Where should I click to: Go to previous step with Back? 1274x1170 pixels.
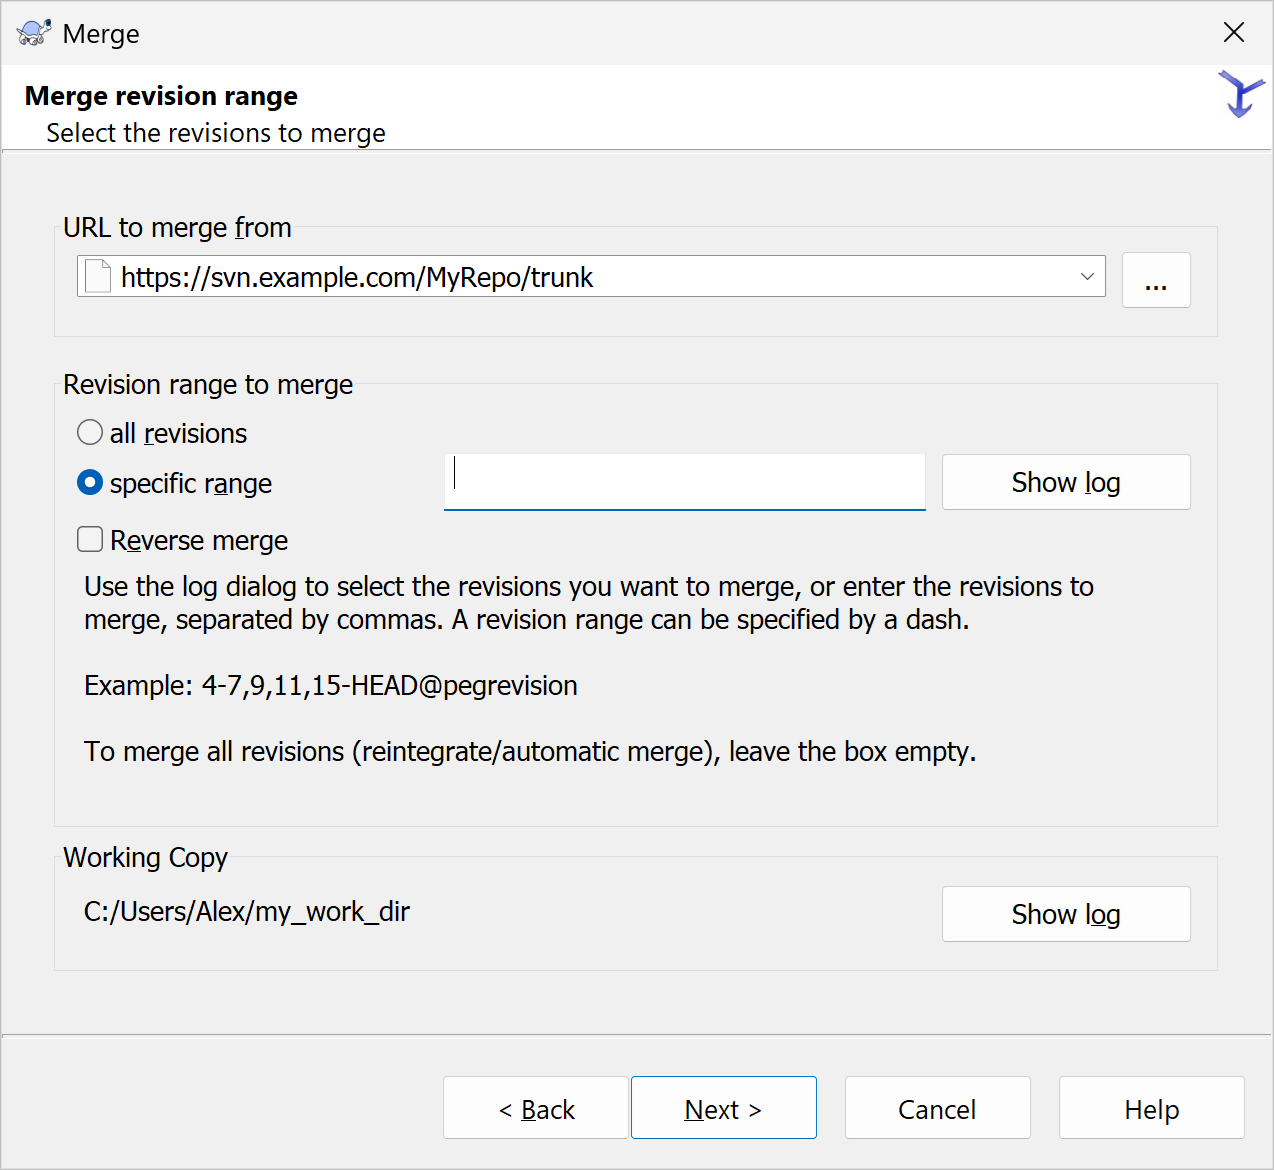click(536, 1107)
